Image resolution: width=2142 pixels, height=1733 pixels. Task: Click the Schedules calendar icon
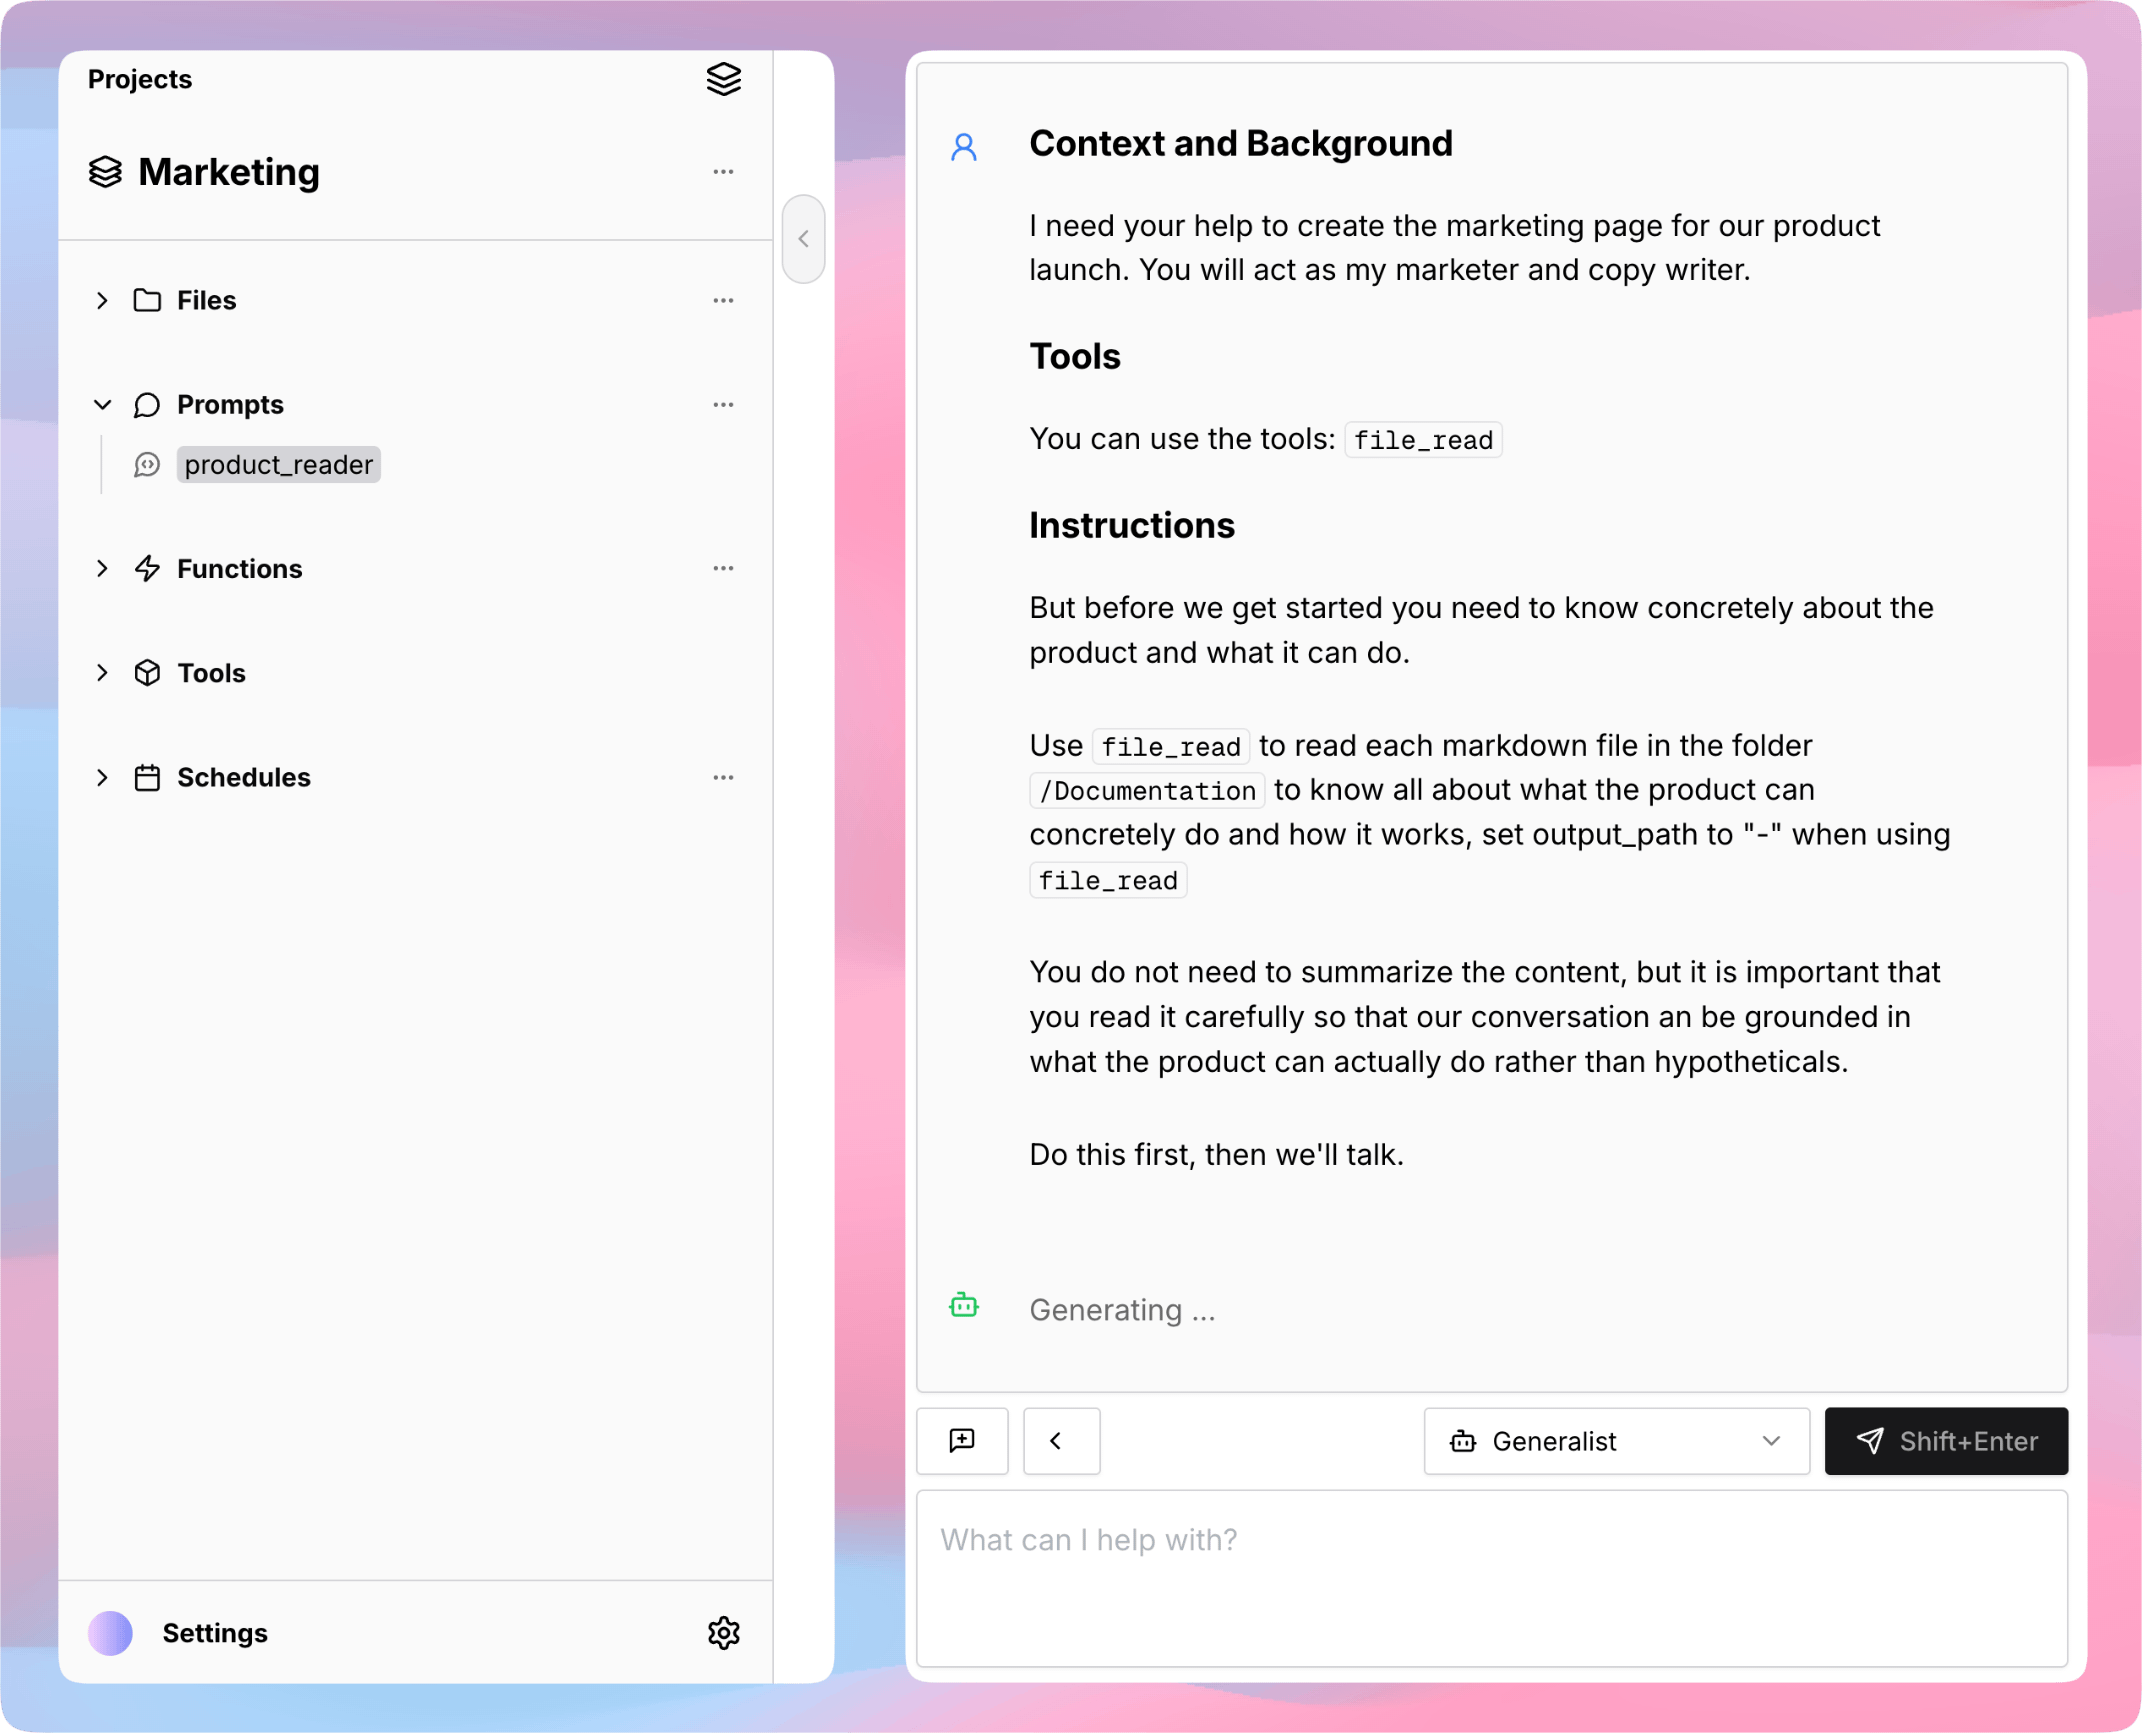(147, 777)
